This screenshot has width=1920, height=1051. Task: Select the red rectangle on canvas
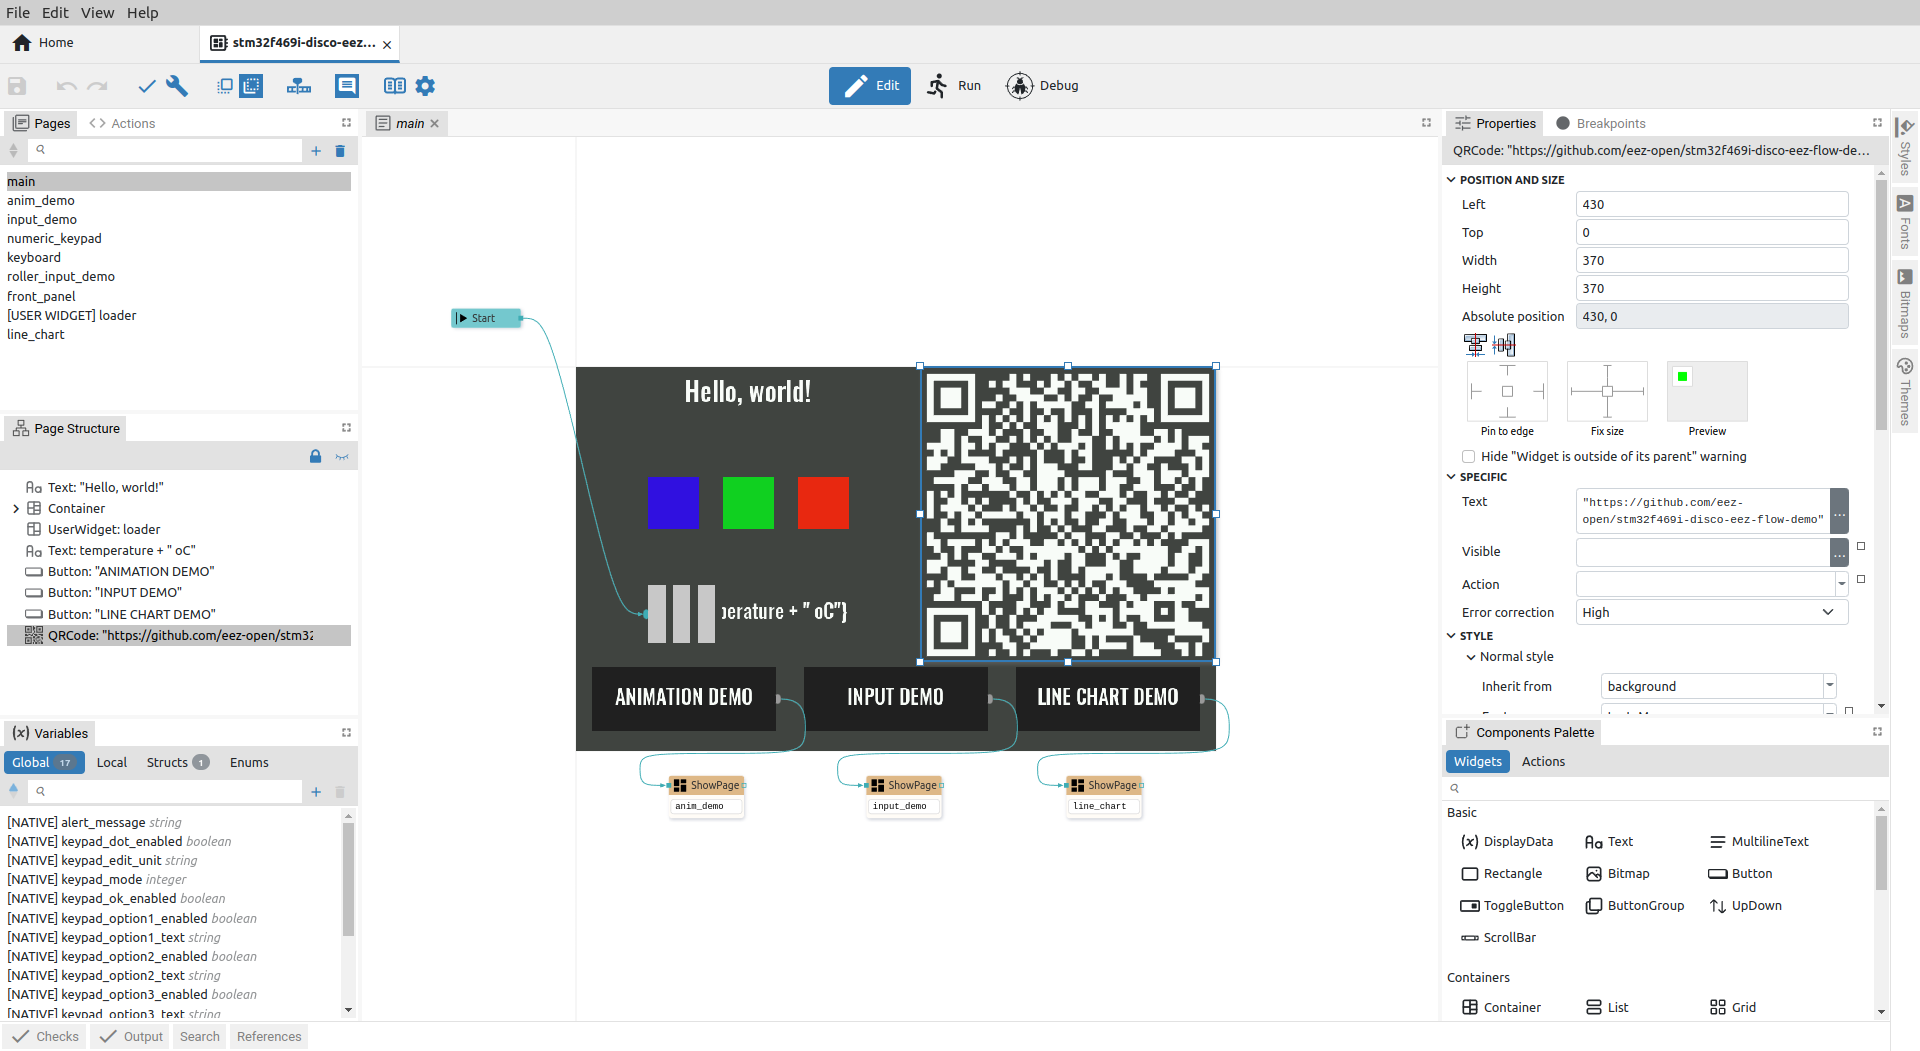pyautogui.click(x=823, y=503)
